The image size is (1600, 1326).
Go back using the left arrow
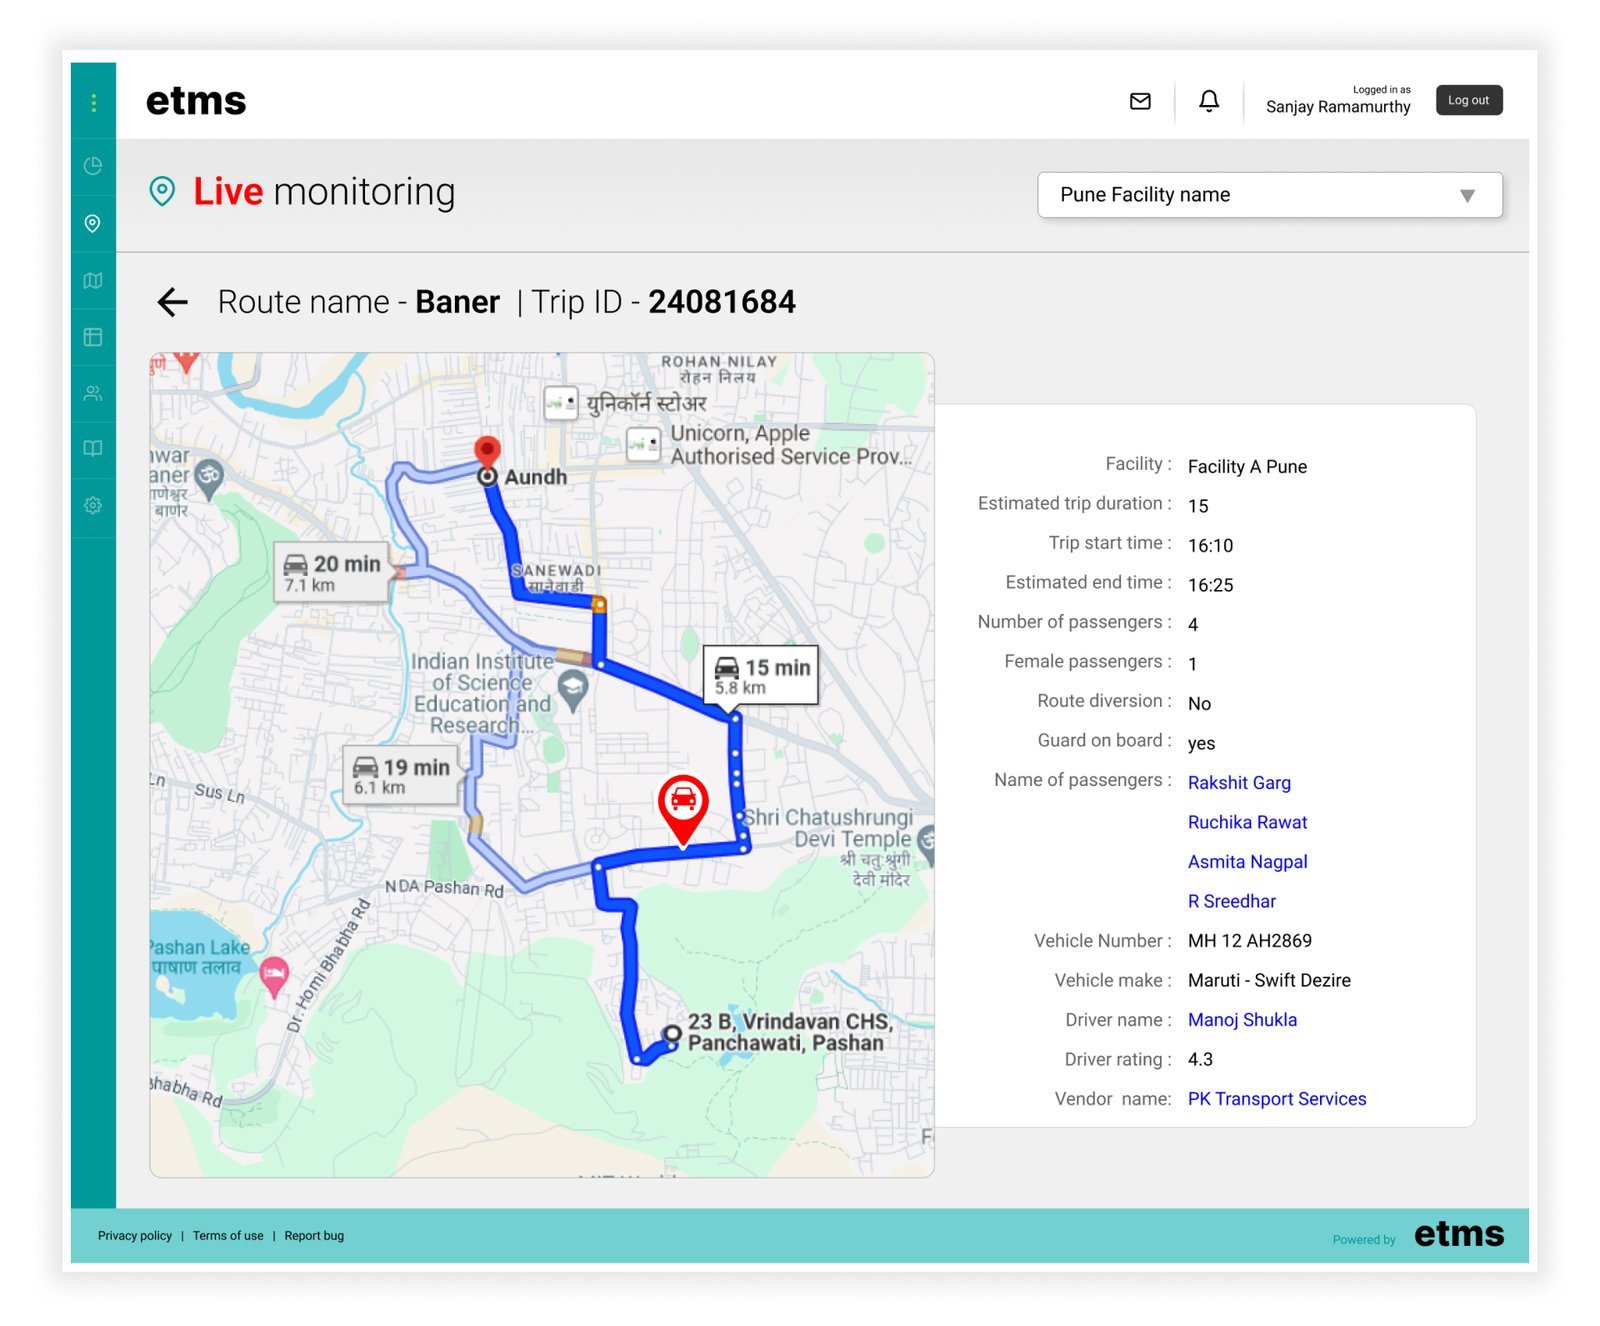173,302
